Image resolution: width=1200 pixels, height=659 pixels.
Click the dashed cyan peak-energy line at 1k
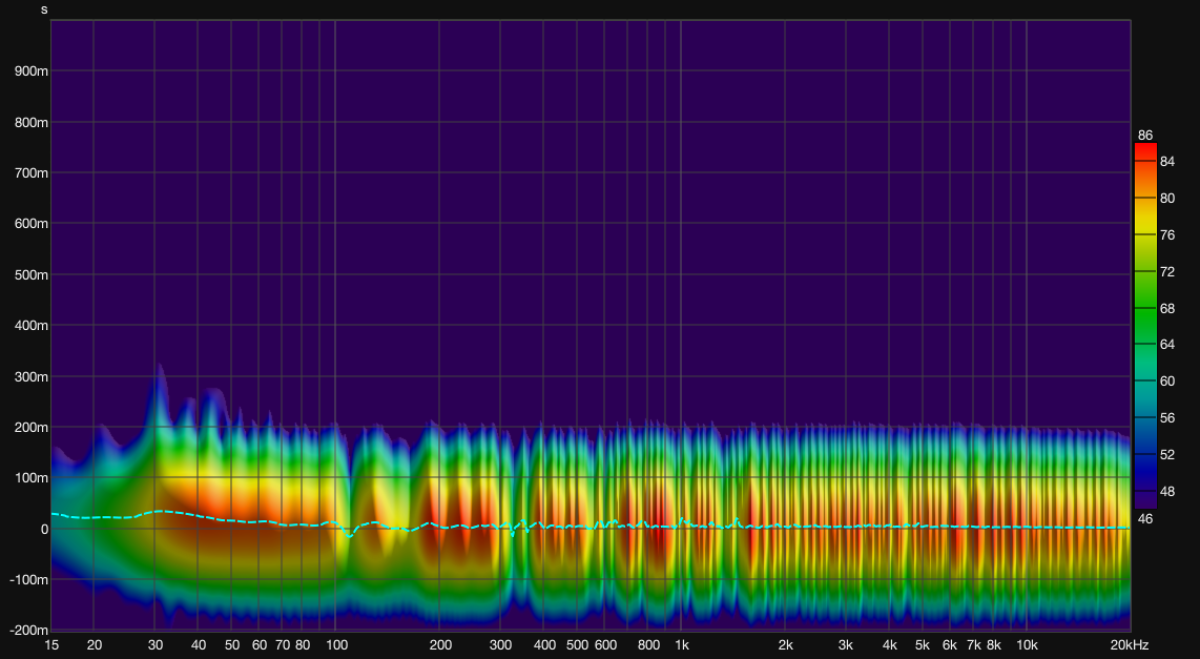click(x=681, y=521)
